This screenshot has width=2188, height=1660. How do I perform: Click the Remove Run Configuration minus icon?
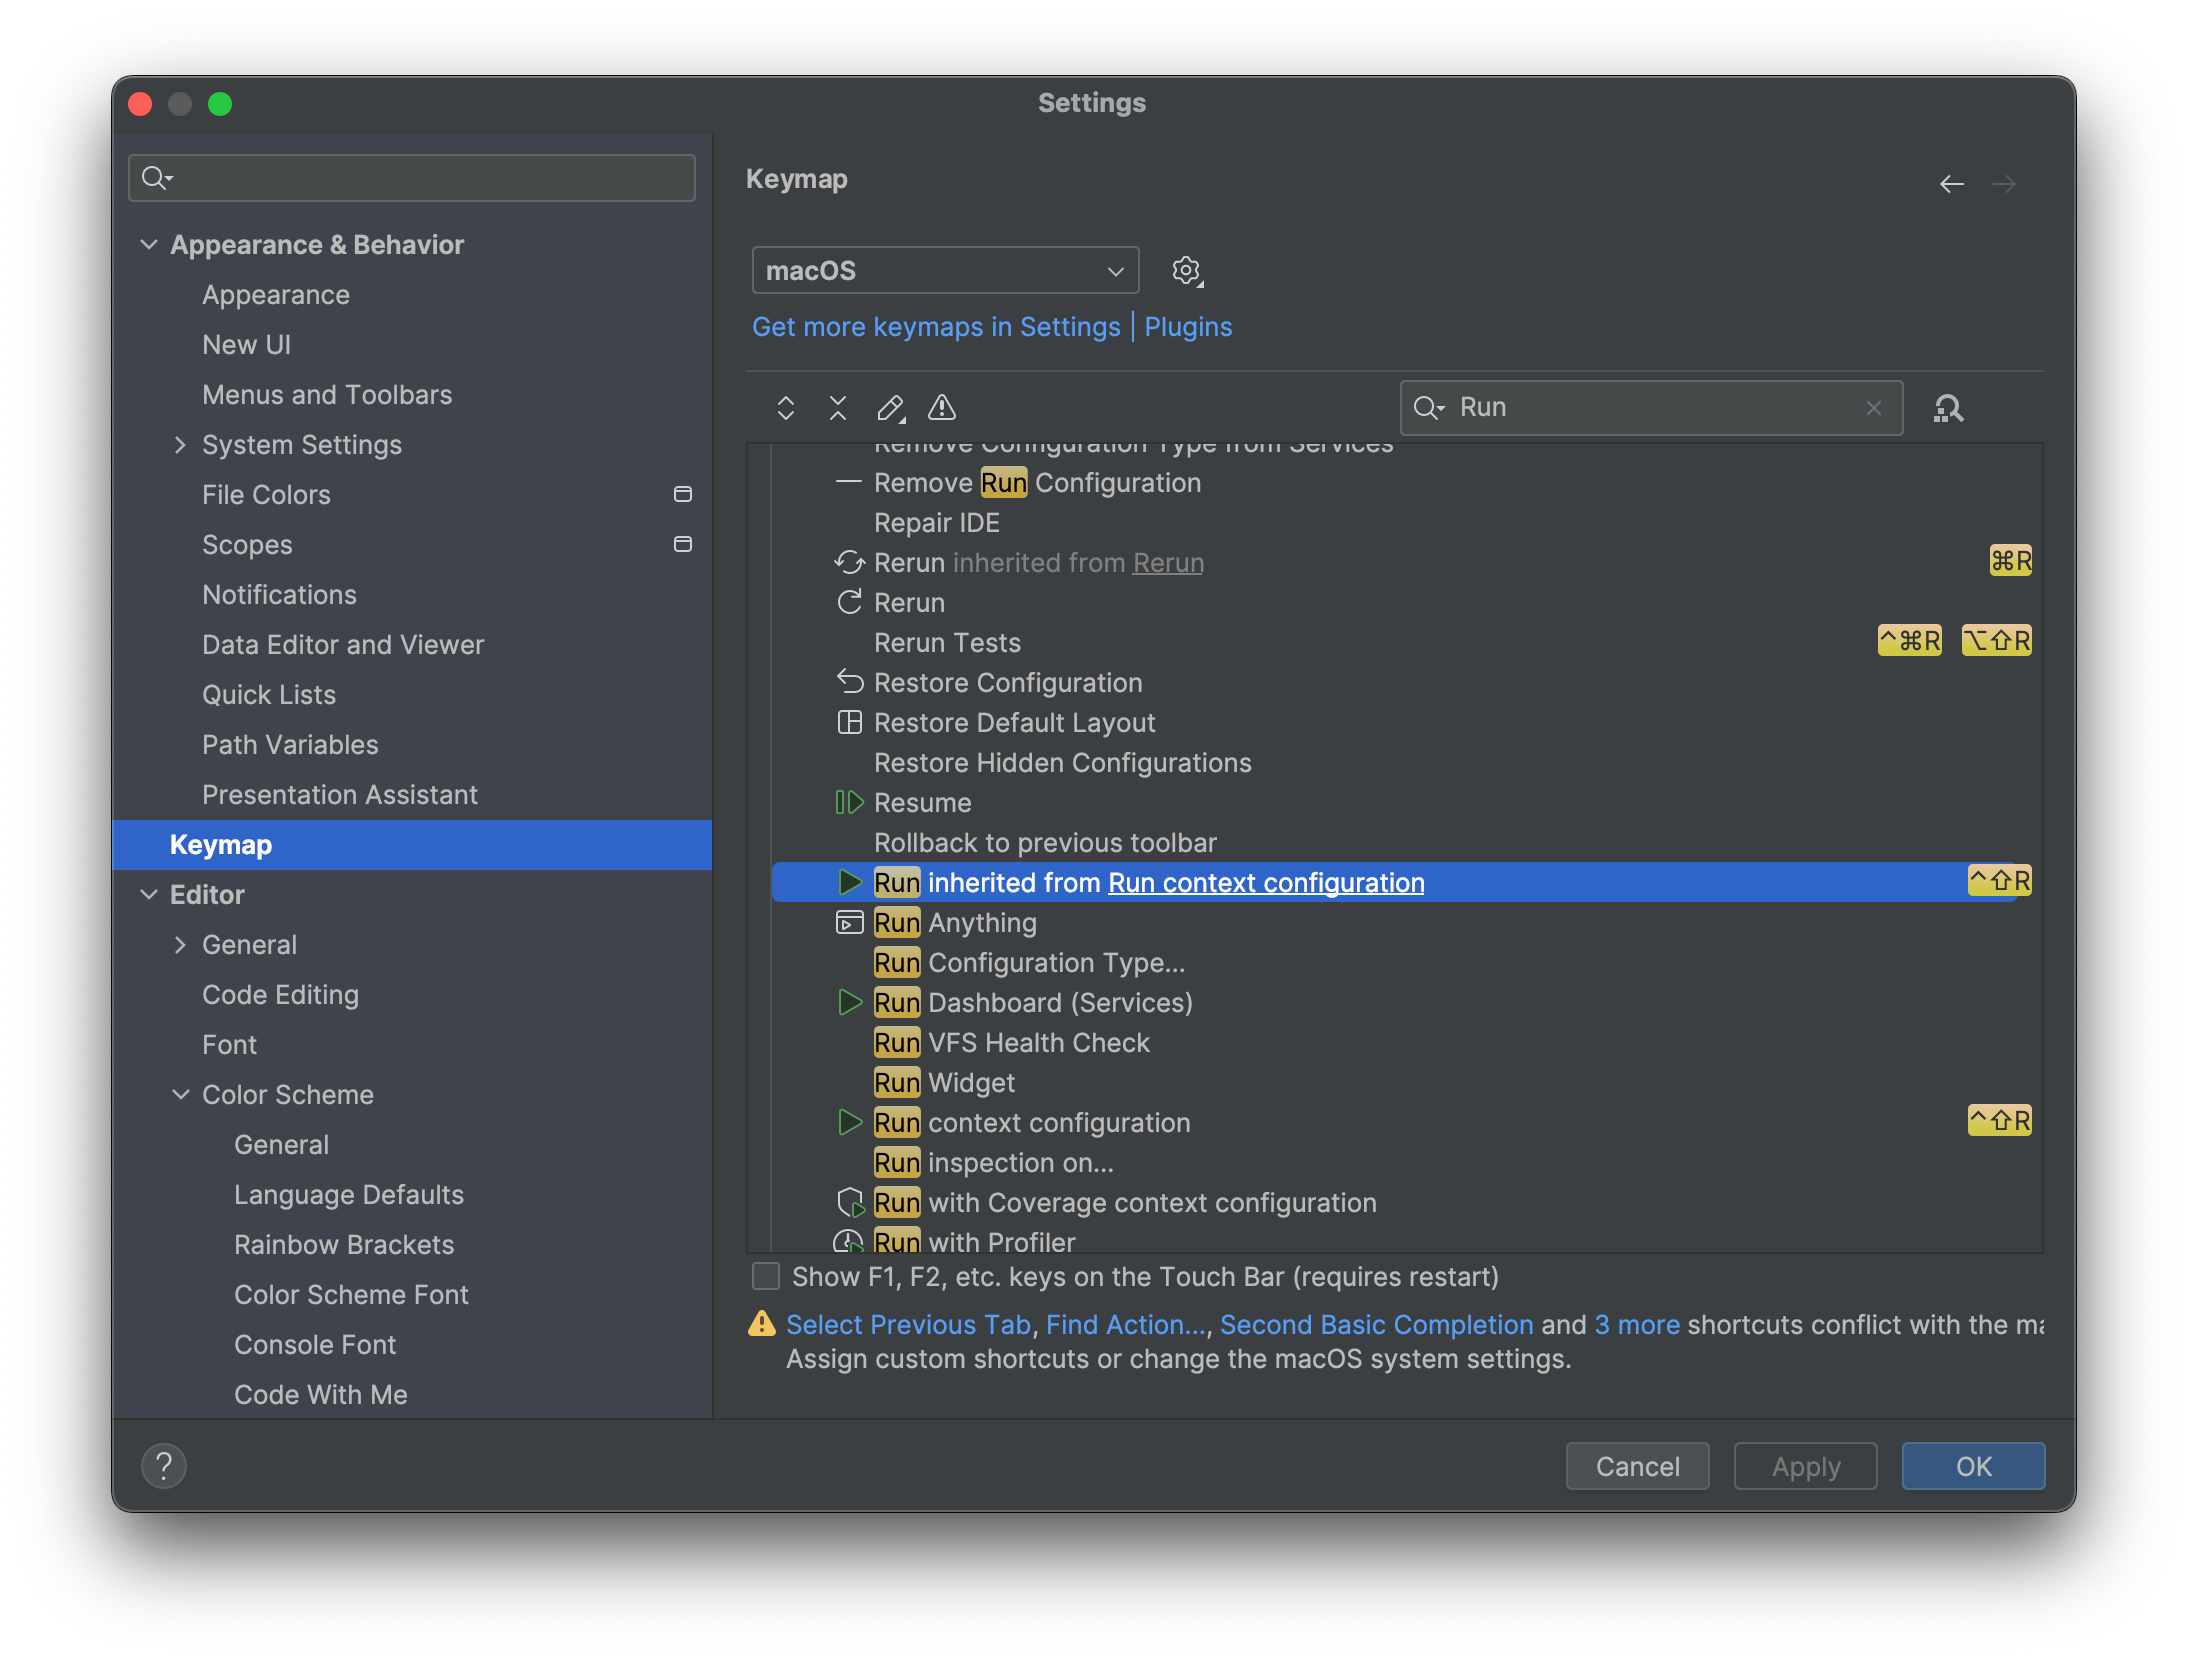click(x=848, y=482)
